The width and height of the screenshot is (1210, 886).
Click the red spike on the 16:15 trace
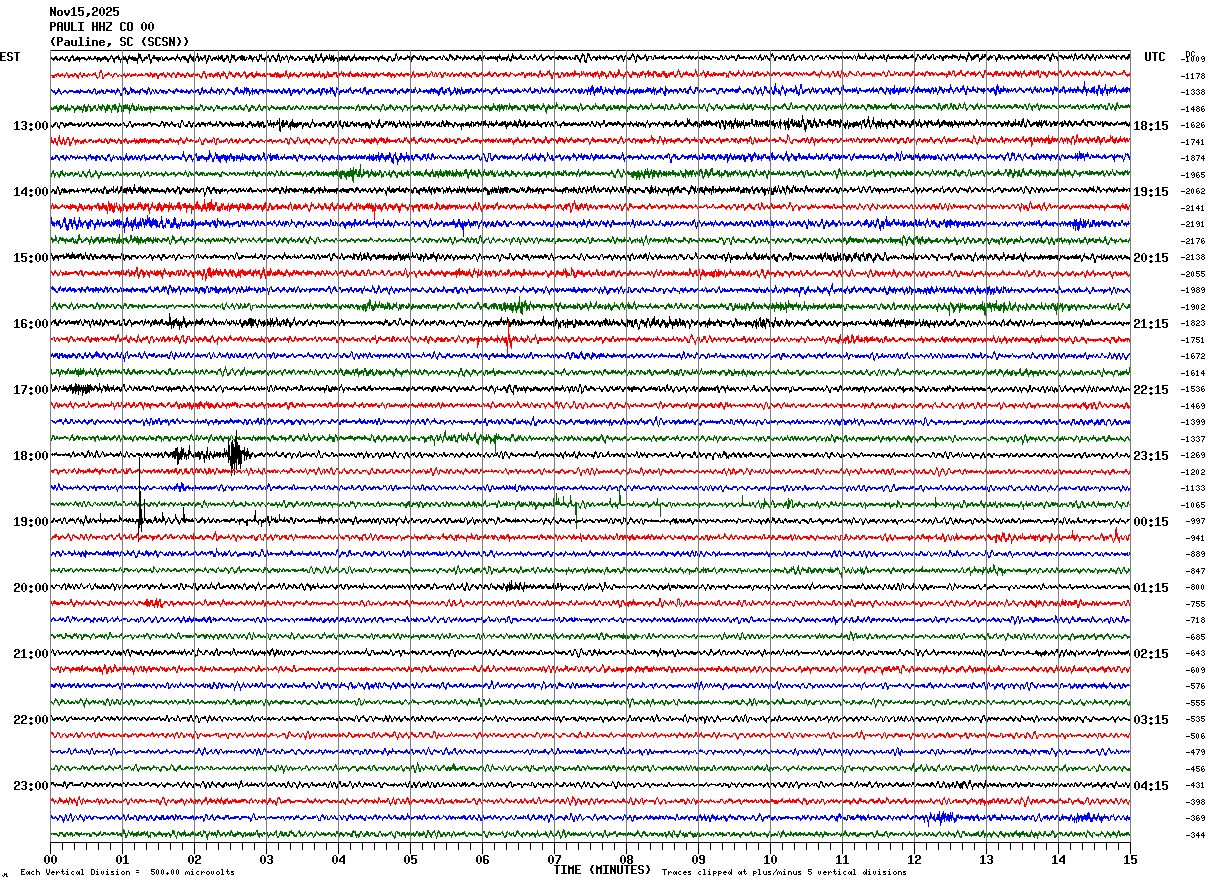point(508,337)
